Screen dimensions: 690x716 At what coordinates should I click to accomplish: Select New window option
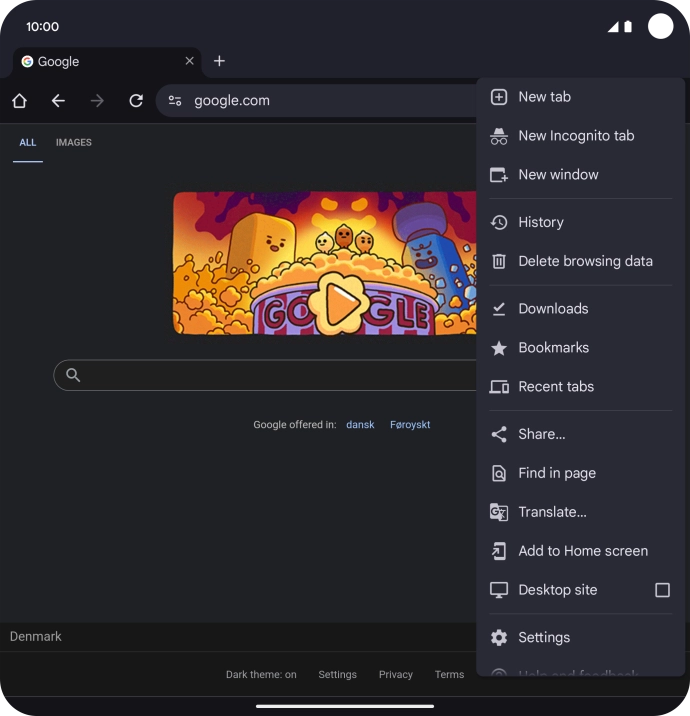click(x=580, y=175)
